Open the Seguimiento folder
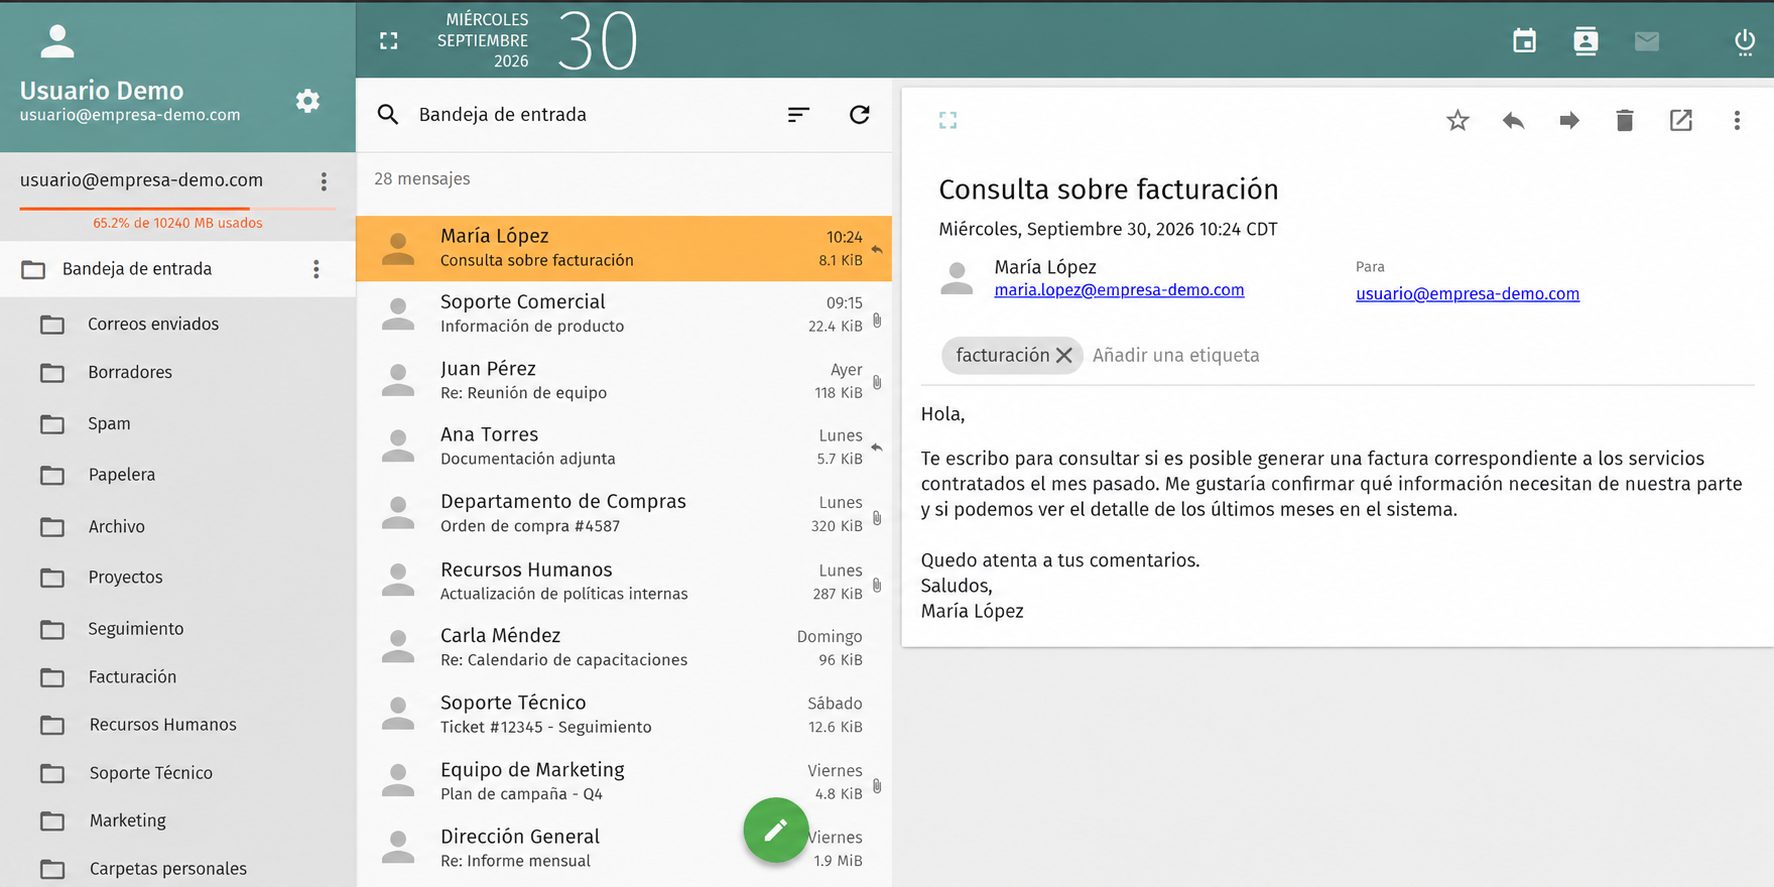 (178, 629)
